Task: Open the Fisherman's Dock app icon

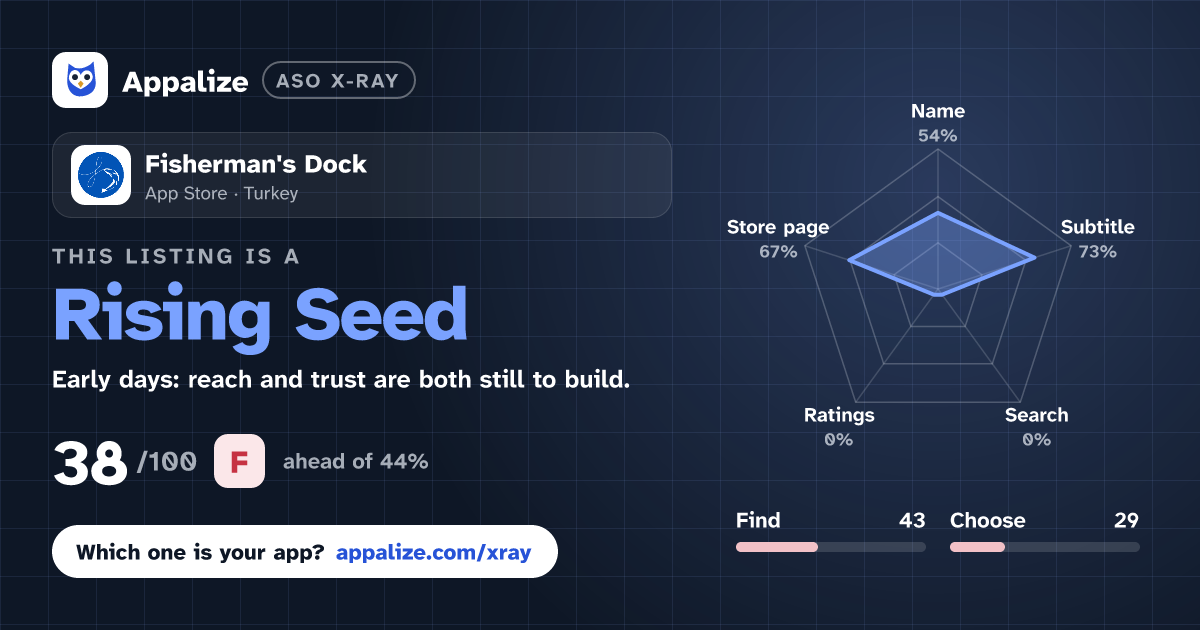Action: point(101,175)
